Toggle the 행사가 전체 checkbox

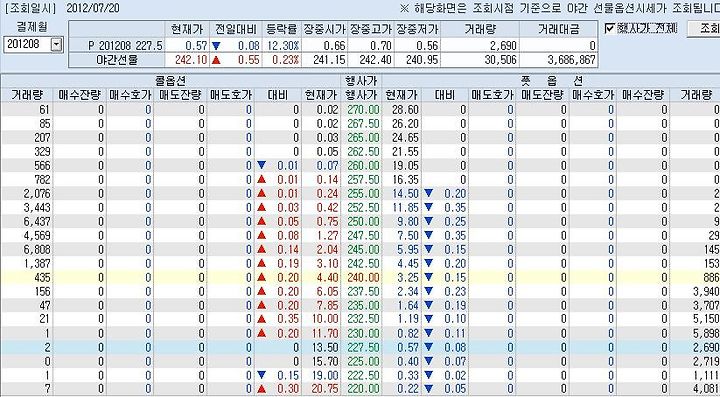pos(610,29)
